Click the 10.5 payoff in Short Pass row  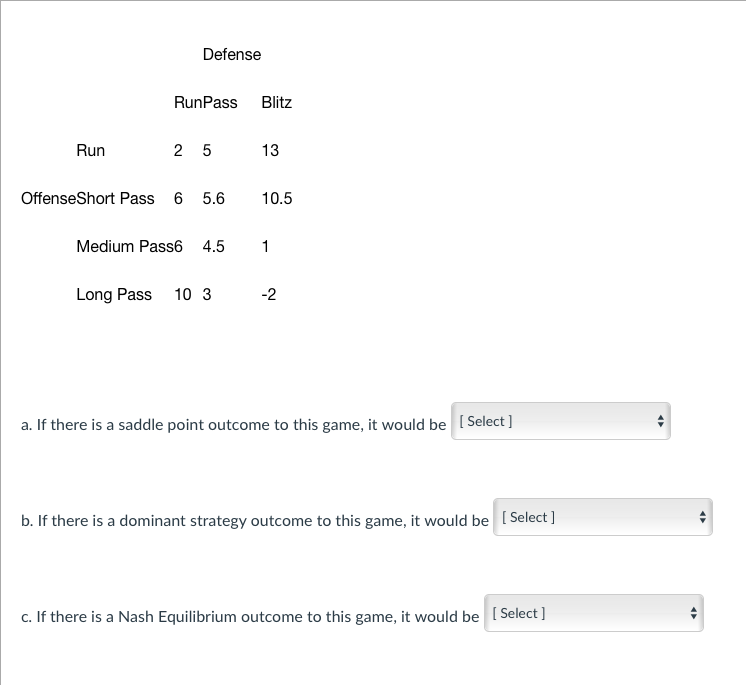click(x=277, y=198)
